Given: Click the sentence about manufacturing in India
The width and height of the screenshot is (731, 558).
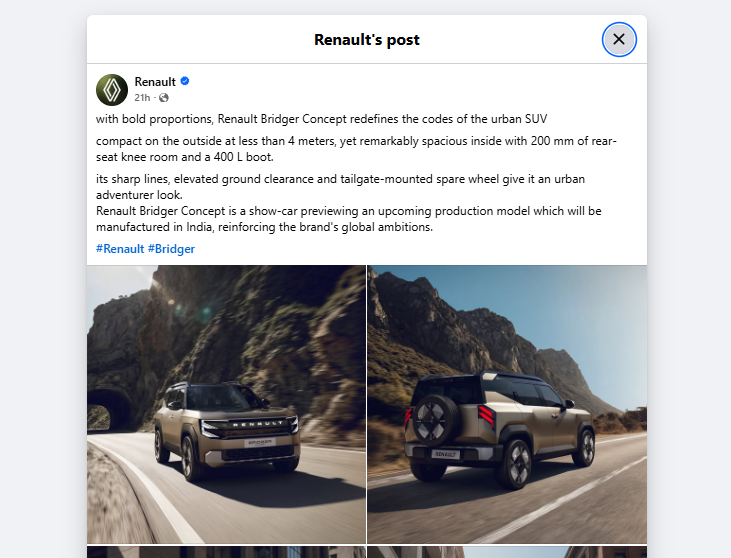Looking at the screenshot, I should (349, 219).
